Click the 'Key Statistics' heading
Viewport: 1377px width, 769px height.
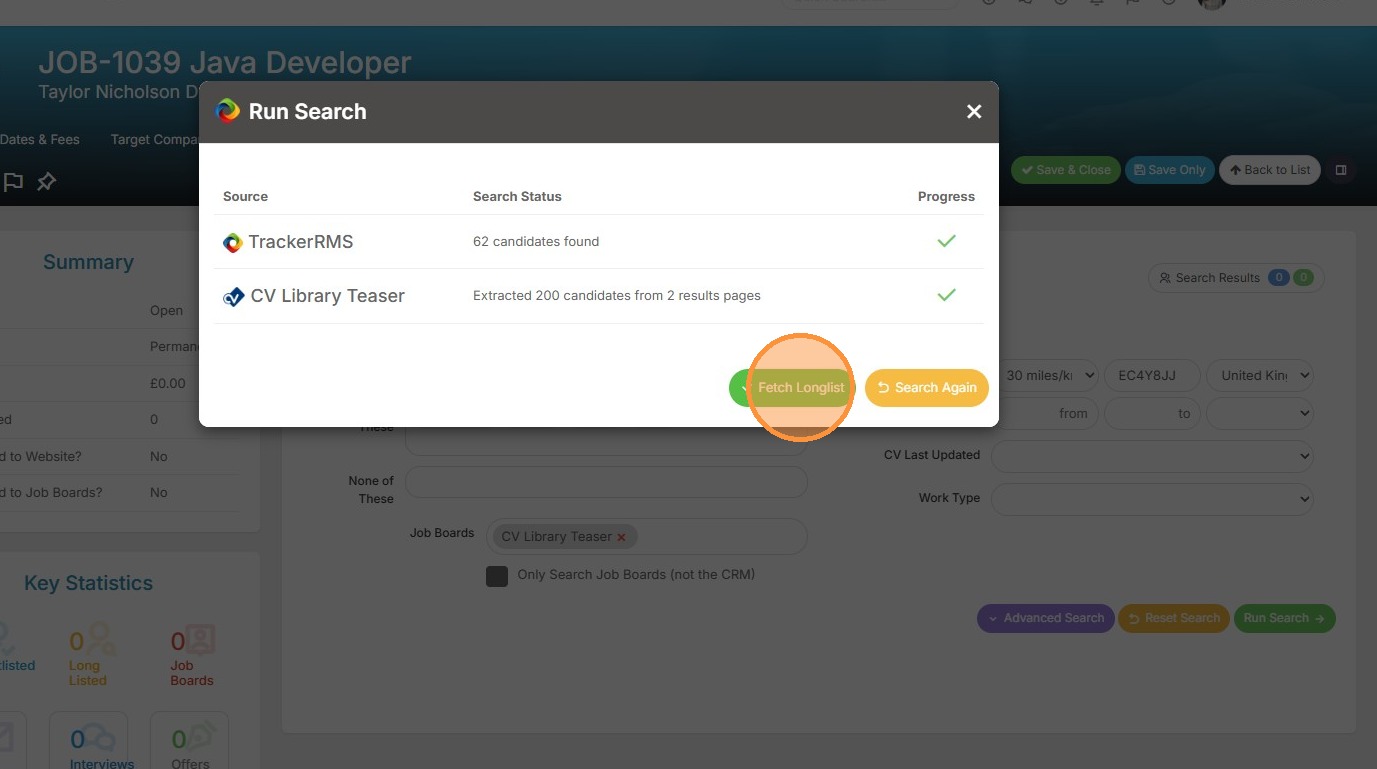[x=88, y=583]
